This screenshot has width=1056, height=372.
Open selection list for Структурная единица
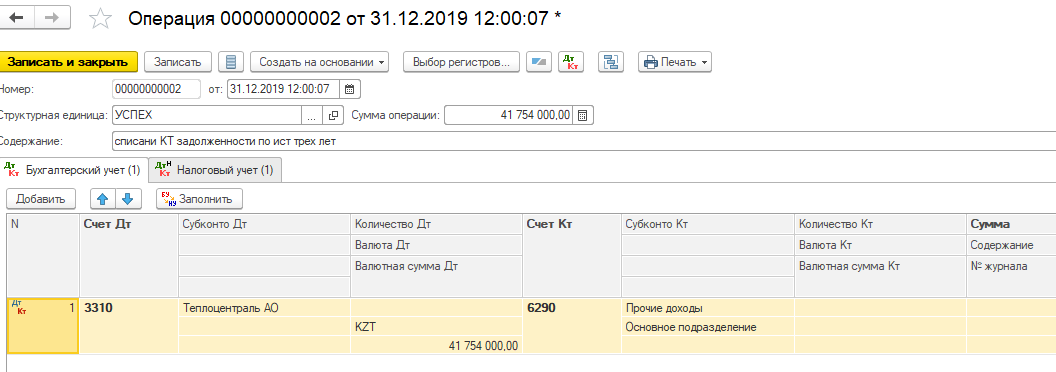pos(311,115)
